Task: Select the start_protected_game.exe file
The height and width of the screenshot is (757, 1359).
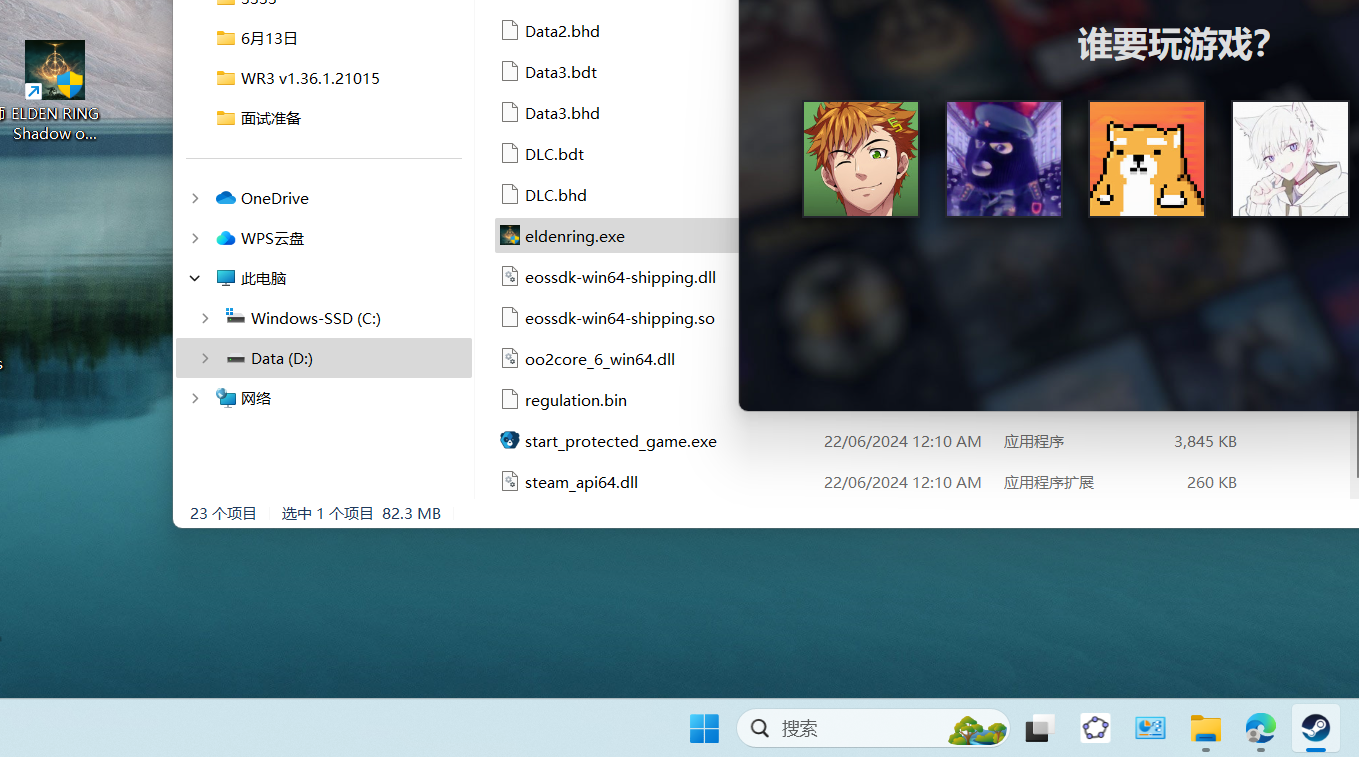Action: click(620, 441)
